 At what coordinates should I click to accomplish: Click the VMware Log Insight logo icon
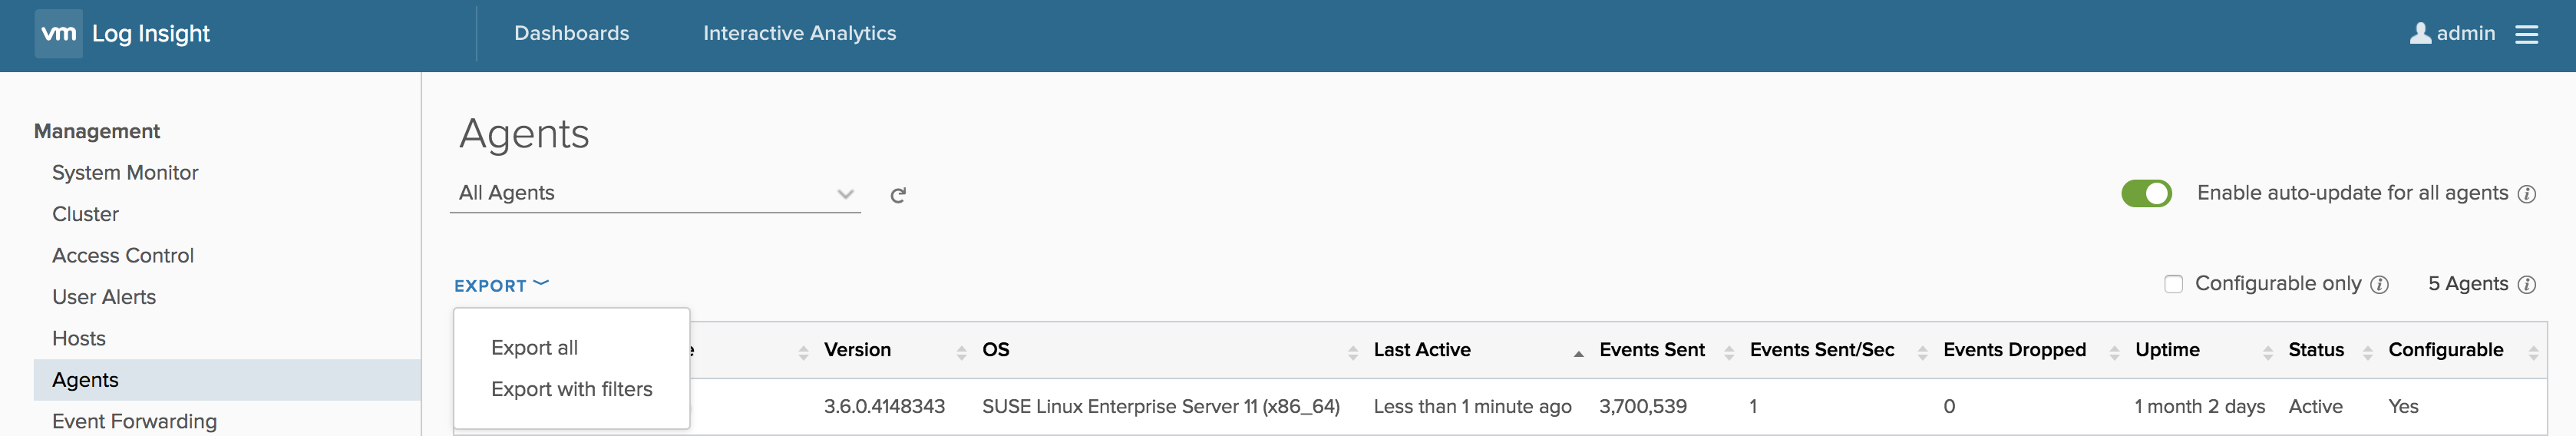coord(58,34)
